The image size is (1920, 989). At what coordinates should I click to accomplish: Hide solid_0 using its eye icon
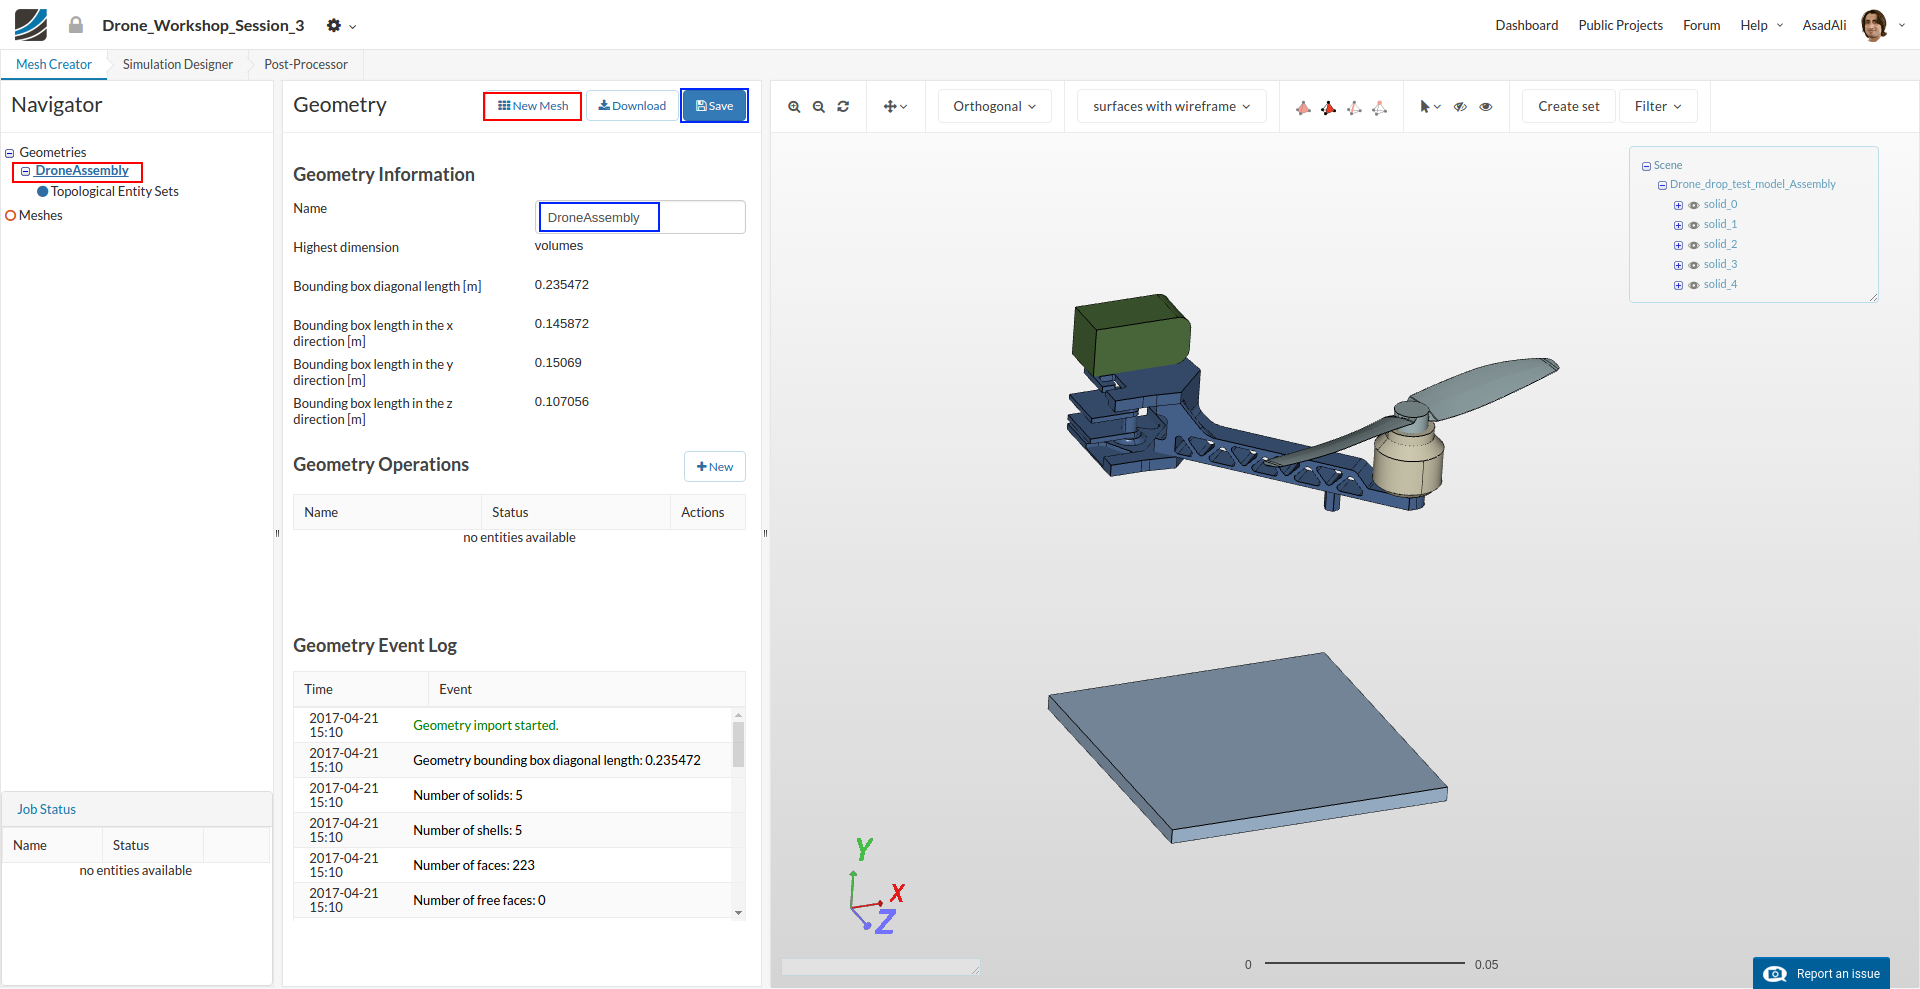(1694, 205)
